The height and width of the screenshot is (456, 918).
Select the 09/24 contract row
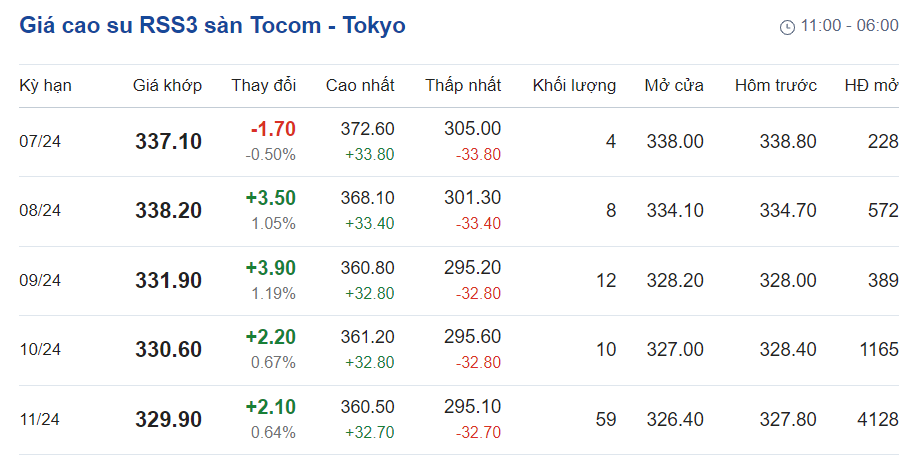pyautogui.click(x=41, y=281)
